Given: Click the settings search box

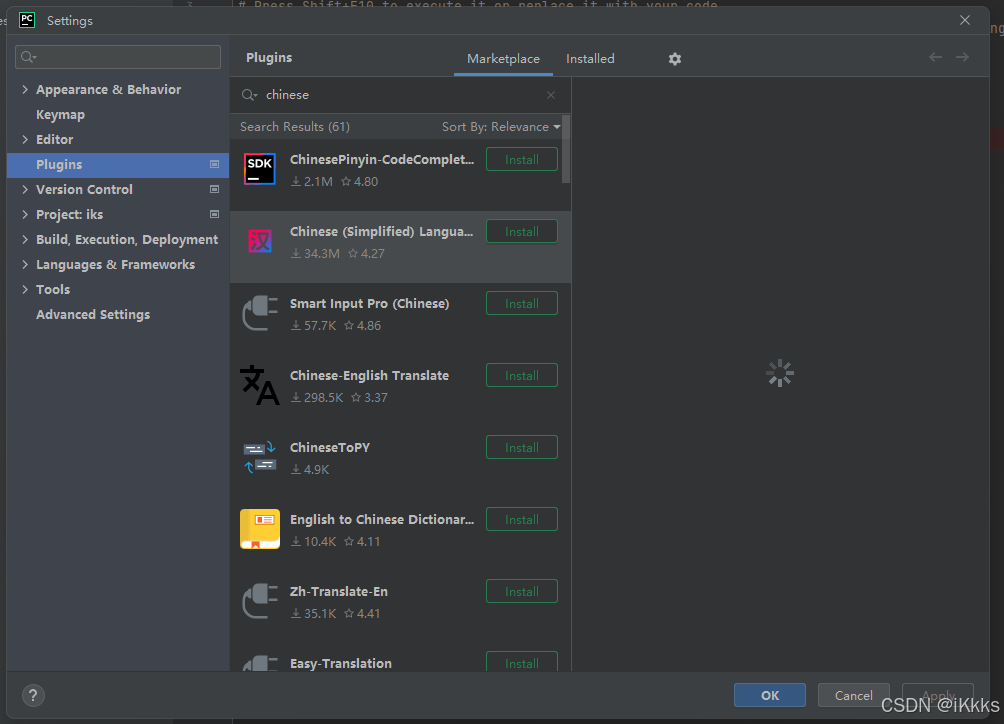Looking at the screenshot, I should point(118,57).
